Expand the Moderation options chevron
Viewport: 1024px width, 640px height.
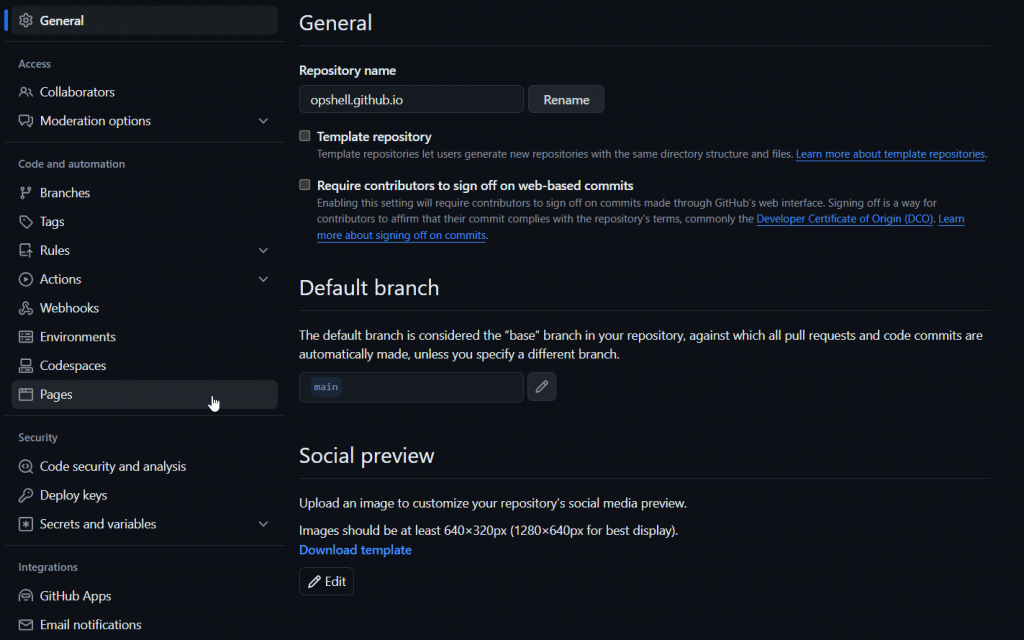[263, 121]
